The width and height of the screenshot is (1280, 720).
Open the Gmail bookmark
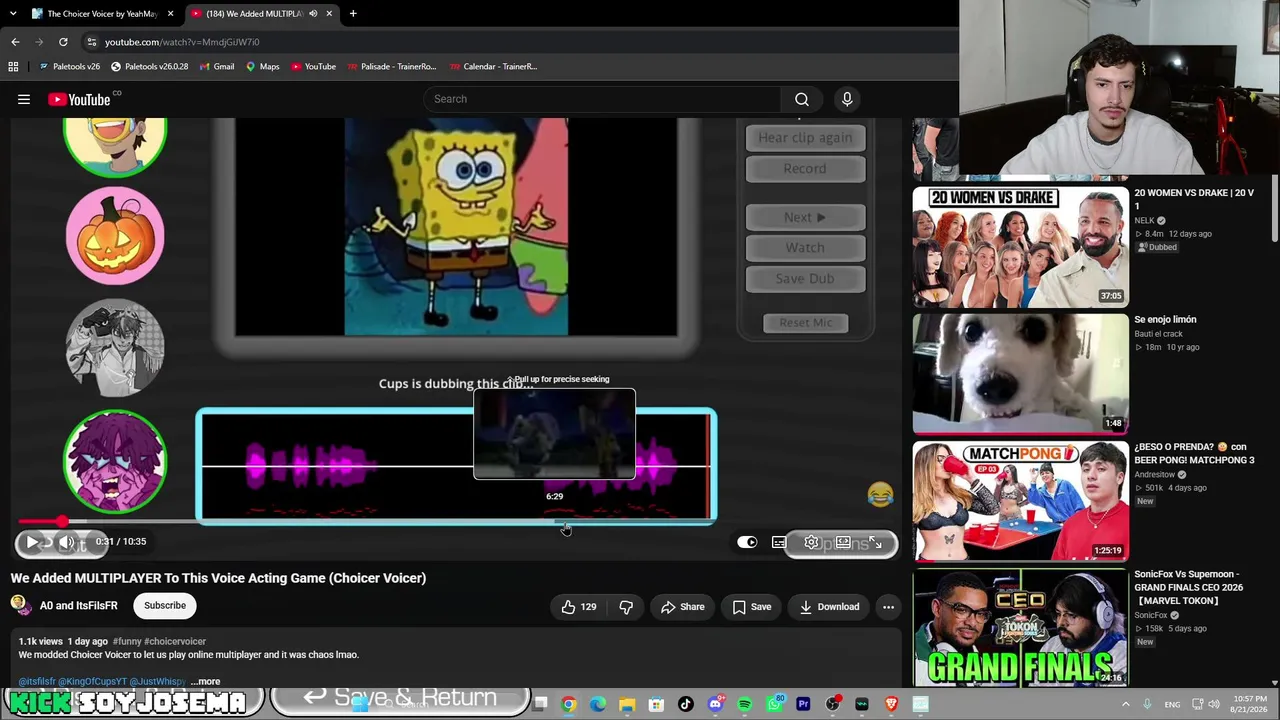(x=216, y=67)
